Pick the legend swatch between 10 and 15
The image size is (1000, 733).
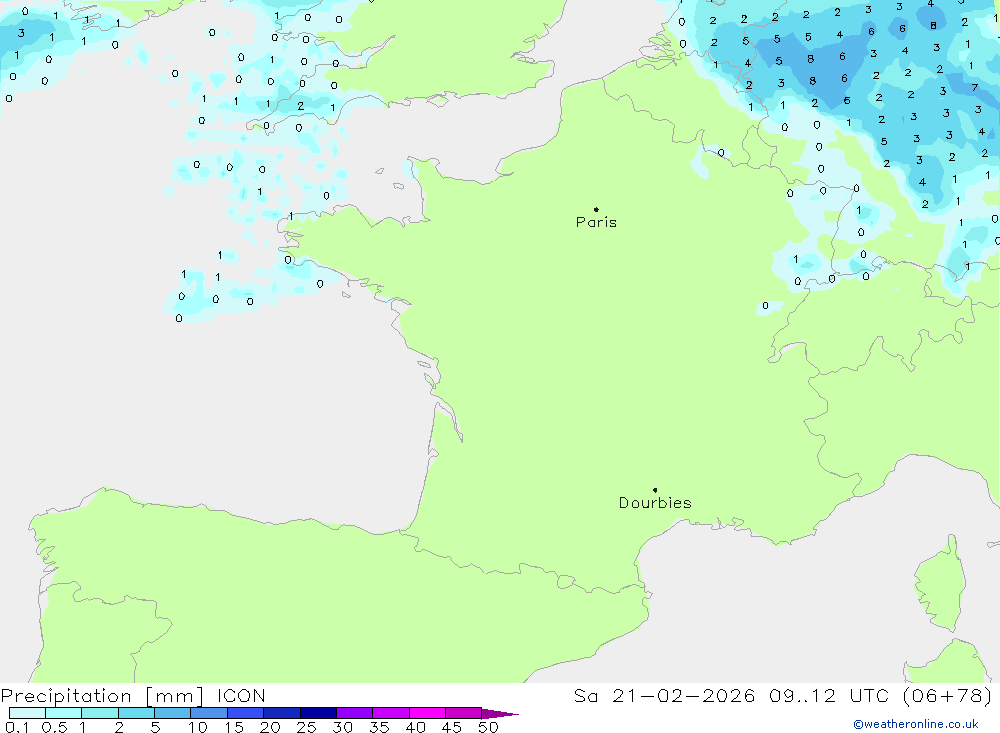(209, 713)
